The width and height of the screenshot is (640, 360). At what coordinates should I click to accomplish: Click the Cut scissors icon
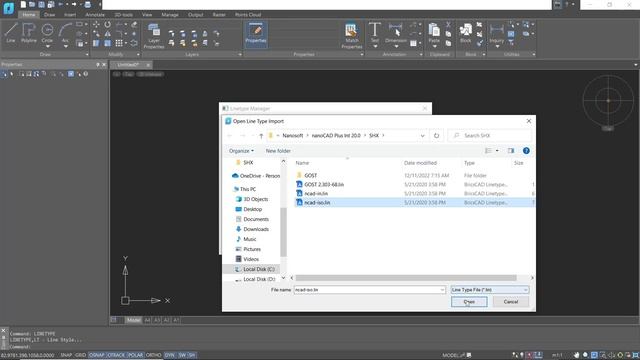pyautogui.click(x=448, y=25)
